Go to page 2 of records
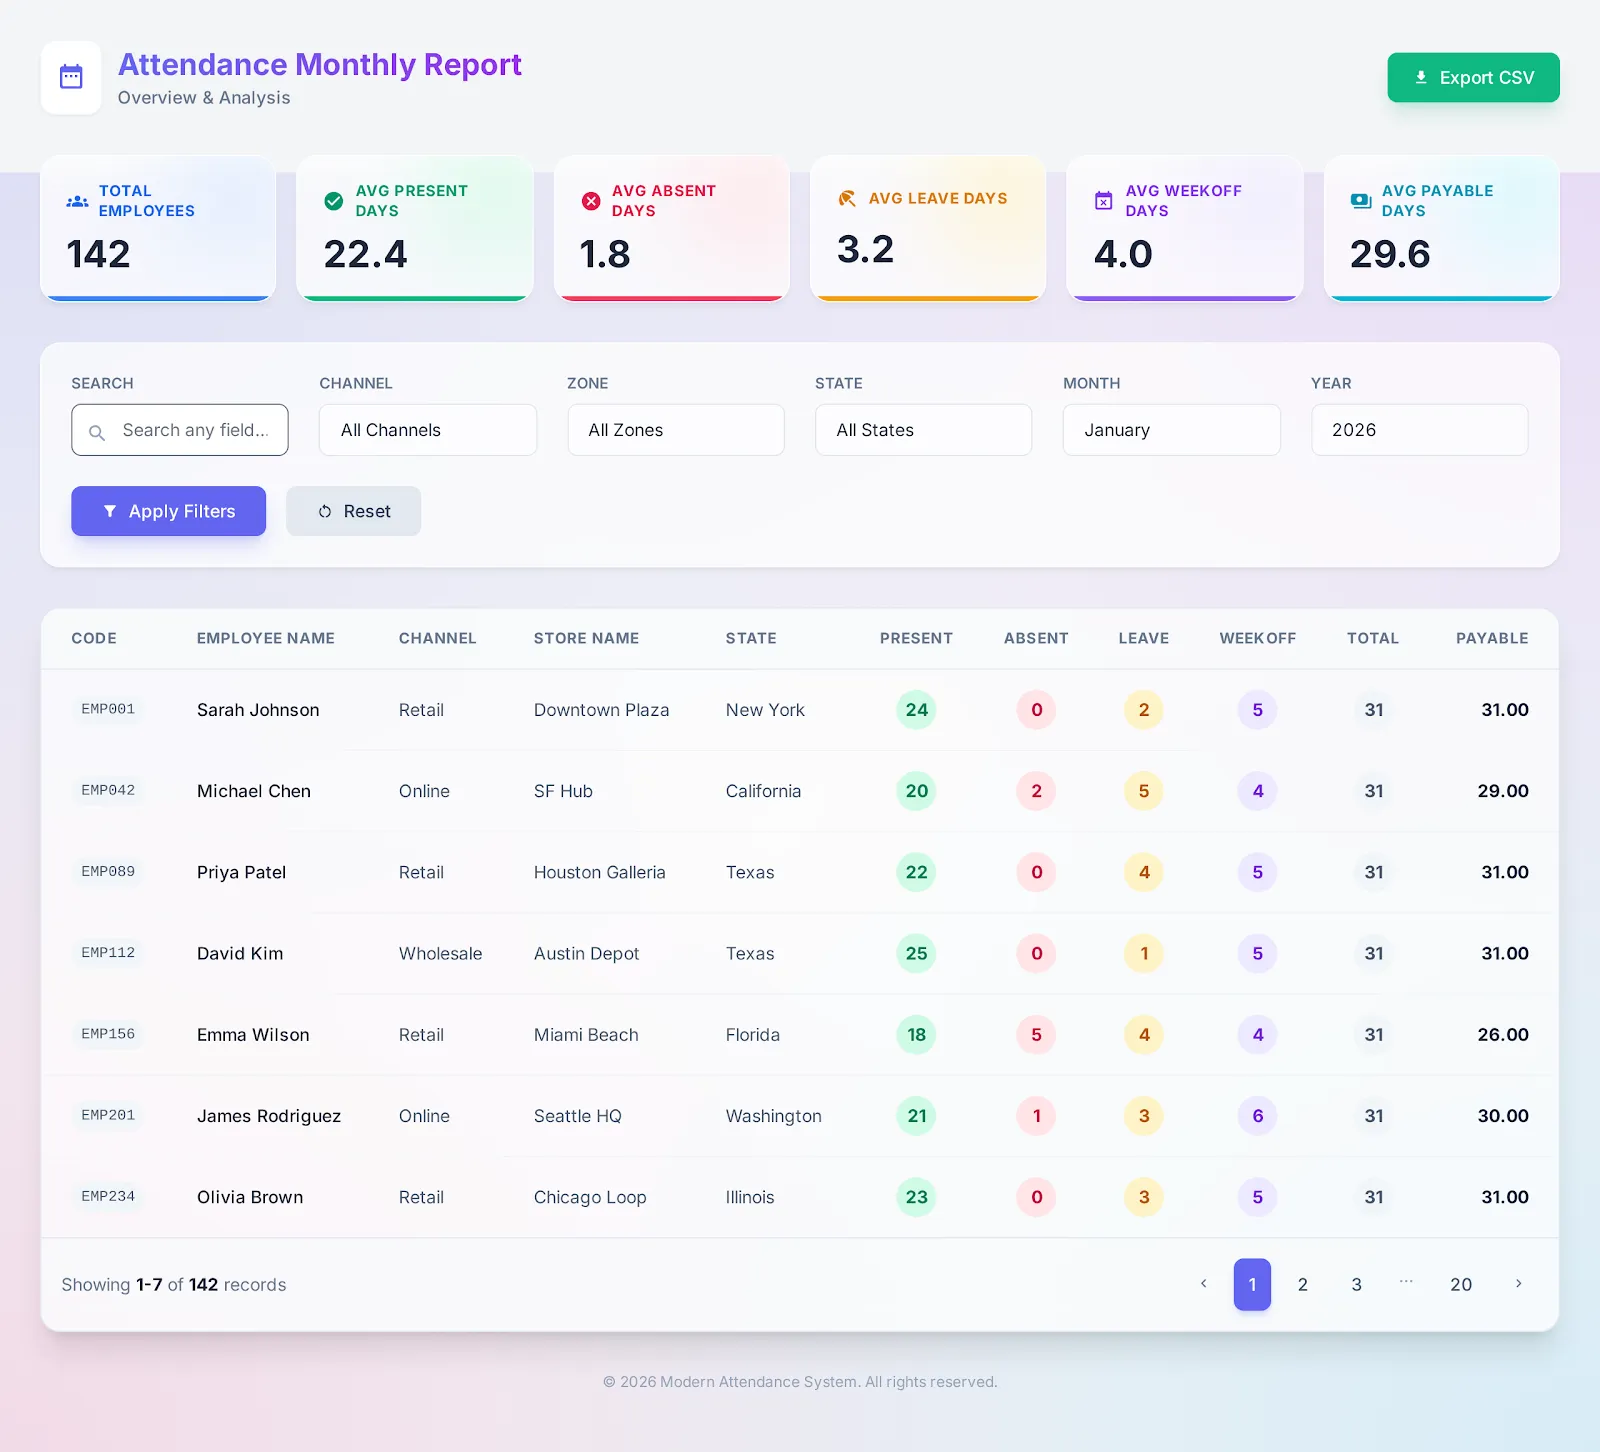Screen dimensions: 1600x1452 tap(1302, 1285)
